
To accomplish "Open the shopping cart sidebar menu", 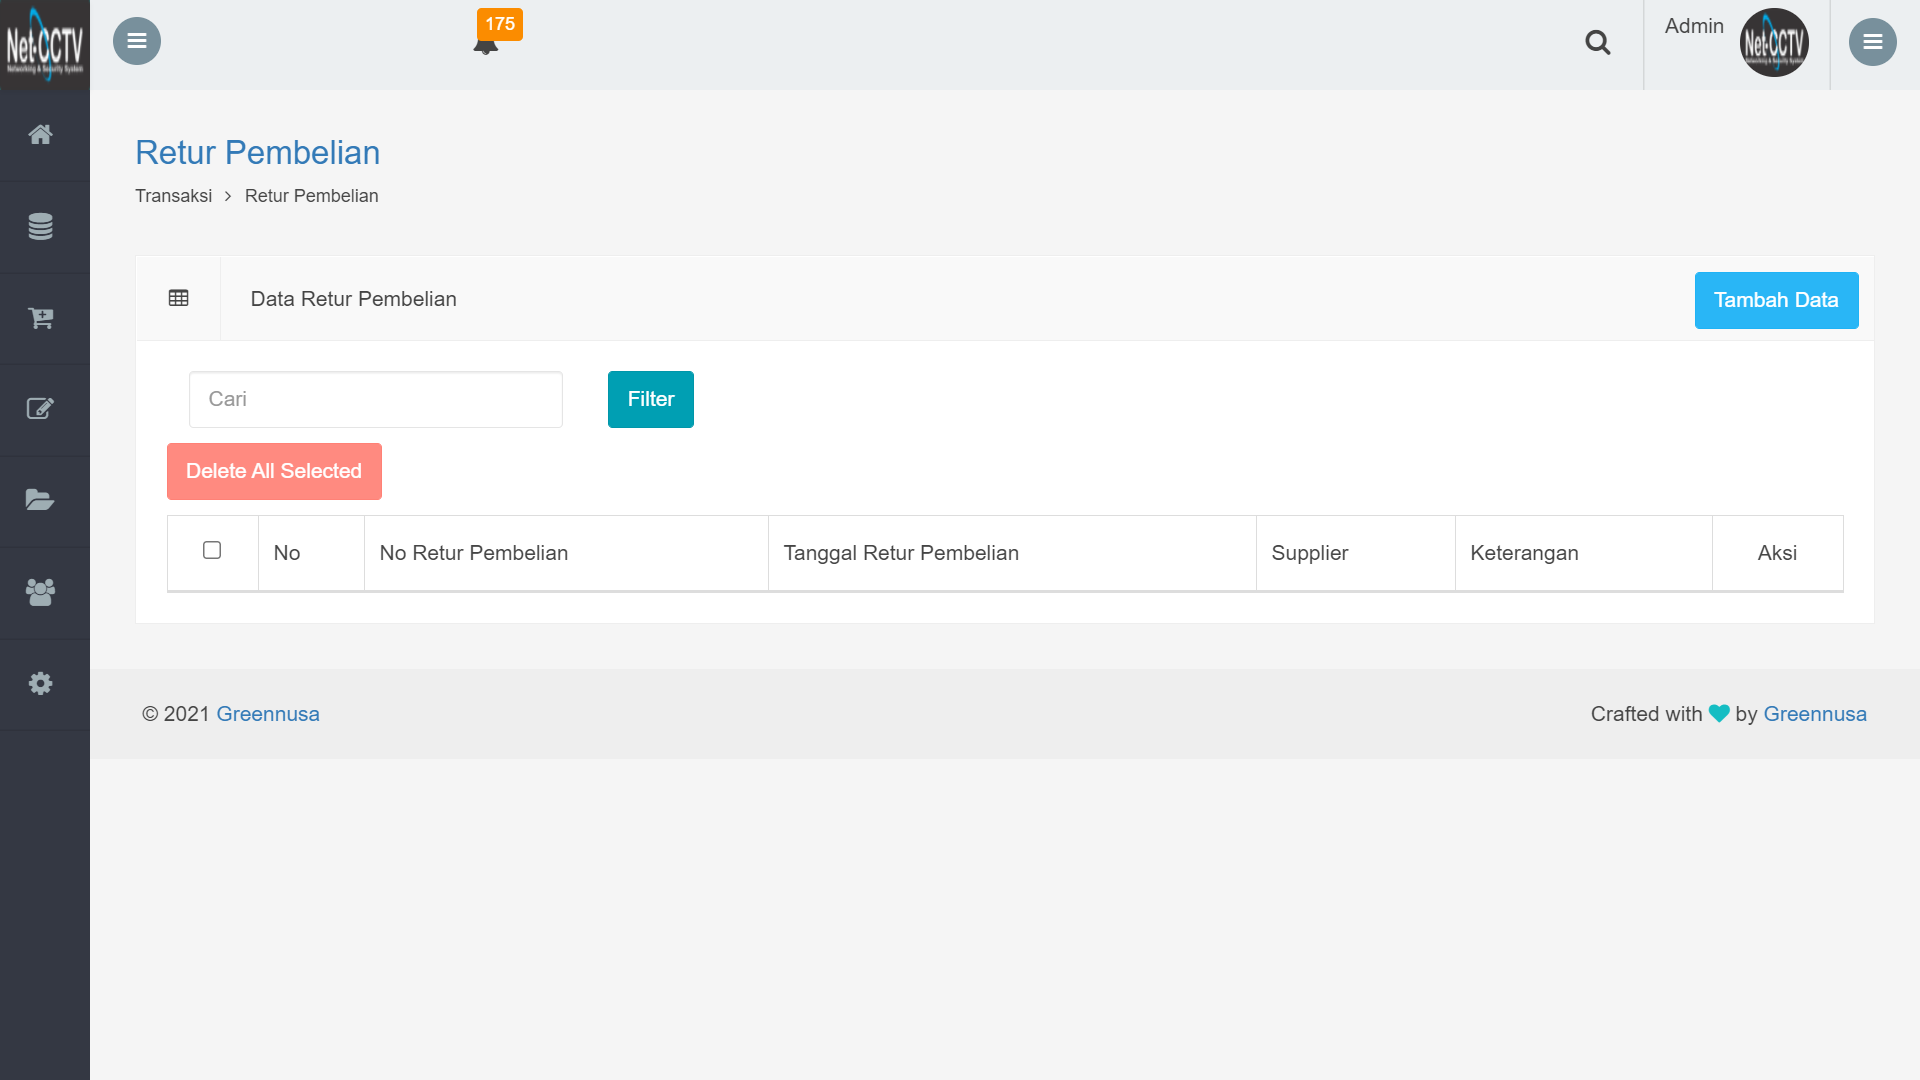I will pyautogui.click(x=40, y=318).
